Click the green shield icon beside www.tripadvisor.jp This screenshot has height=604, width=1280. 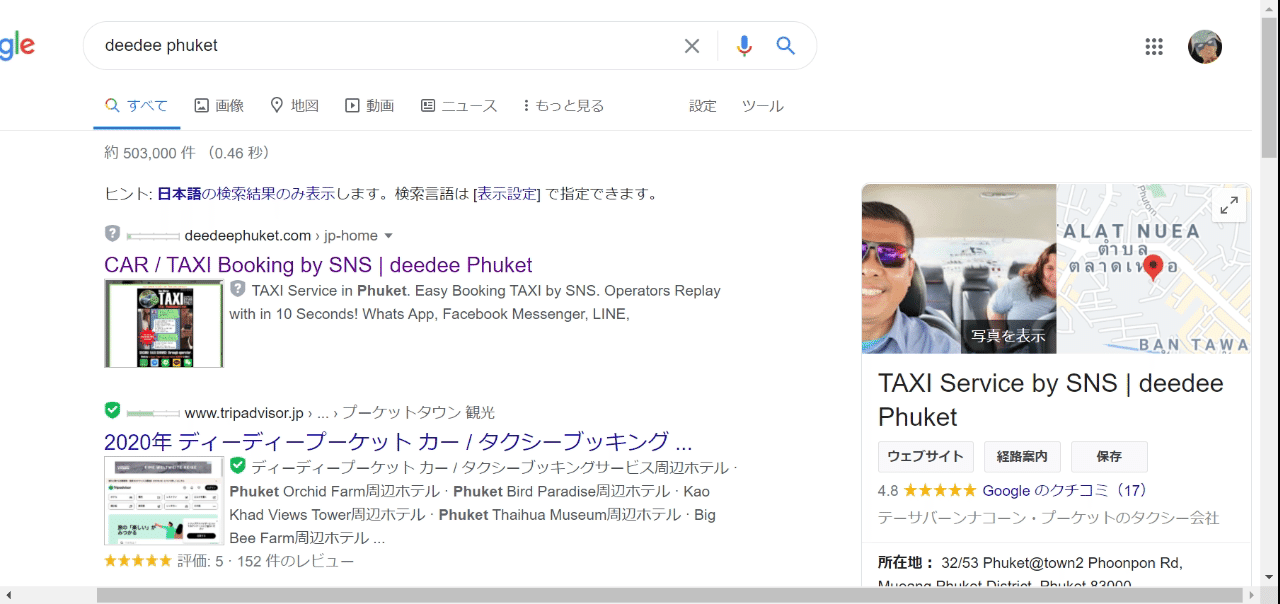click(x=112, y=410)
